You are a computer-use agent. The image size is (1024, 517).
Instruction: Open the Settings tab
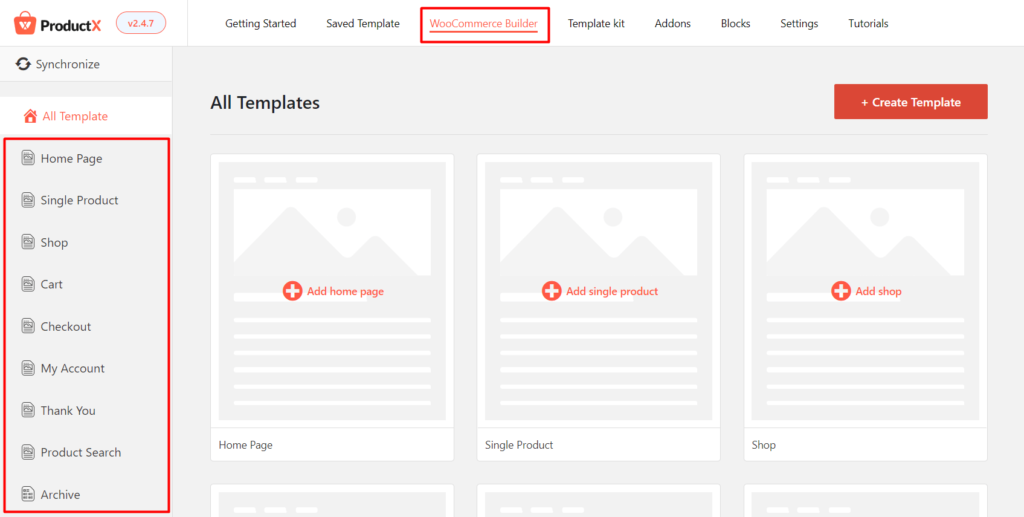(x=799, y=24)
